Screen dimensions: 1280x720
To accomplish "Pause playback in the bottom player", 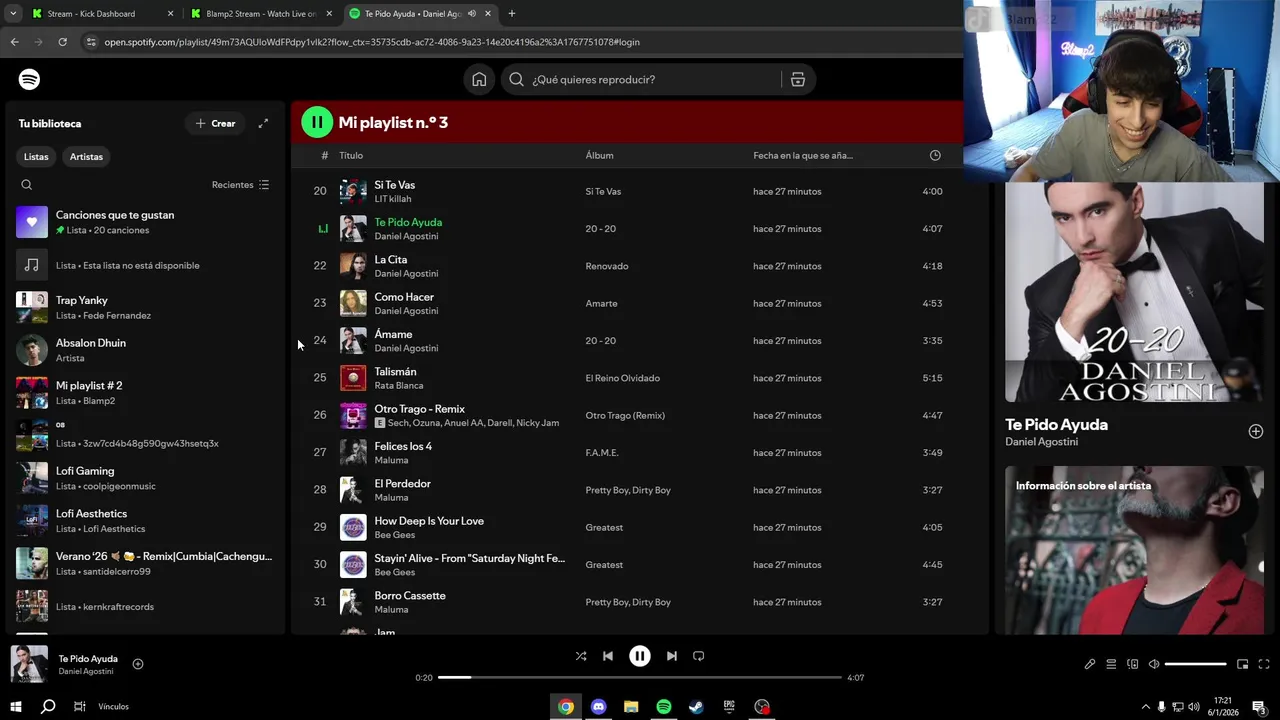I will coord(640,656).
